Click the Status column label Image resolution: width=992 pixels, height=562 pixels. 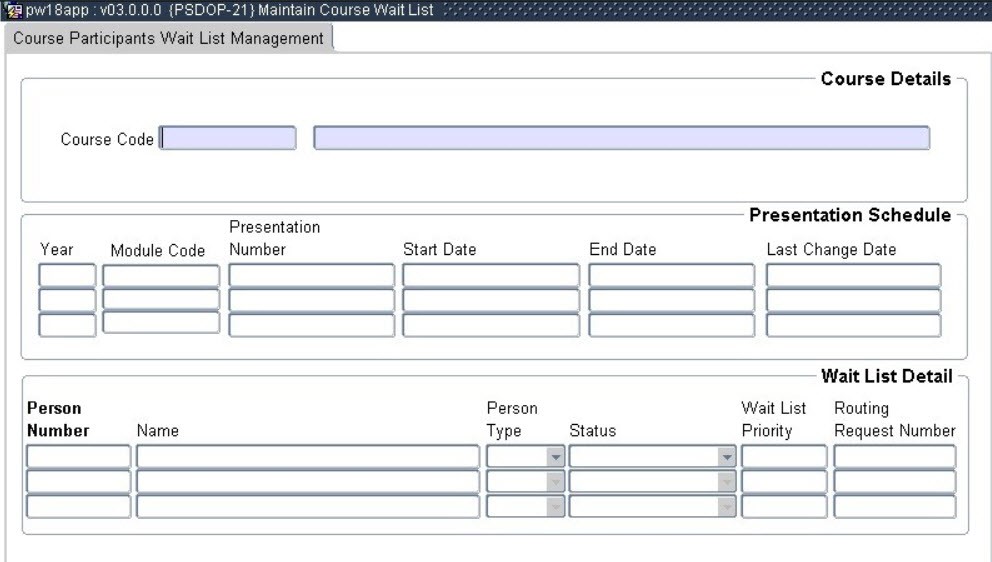(x=593, y=431)
